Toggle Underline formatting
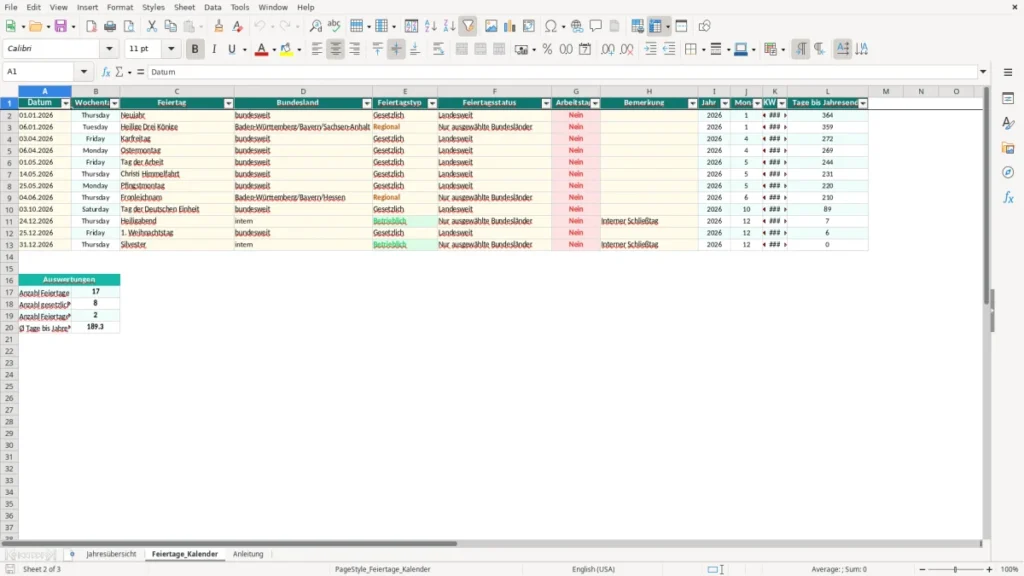This screenshot has width=1024, height=576. tap(231, 49)
